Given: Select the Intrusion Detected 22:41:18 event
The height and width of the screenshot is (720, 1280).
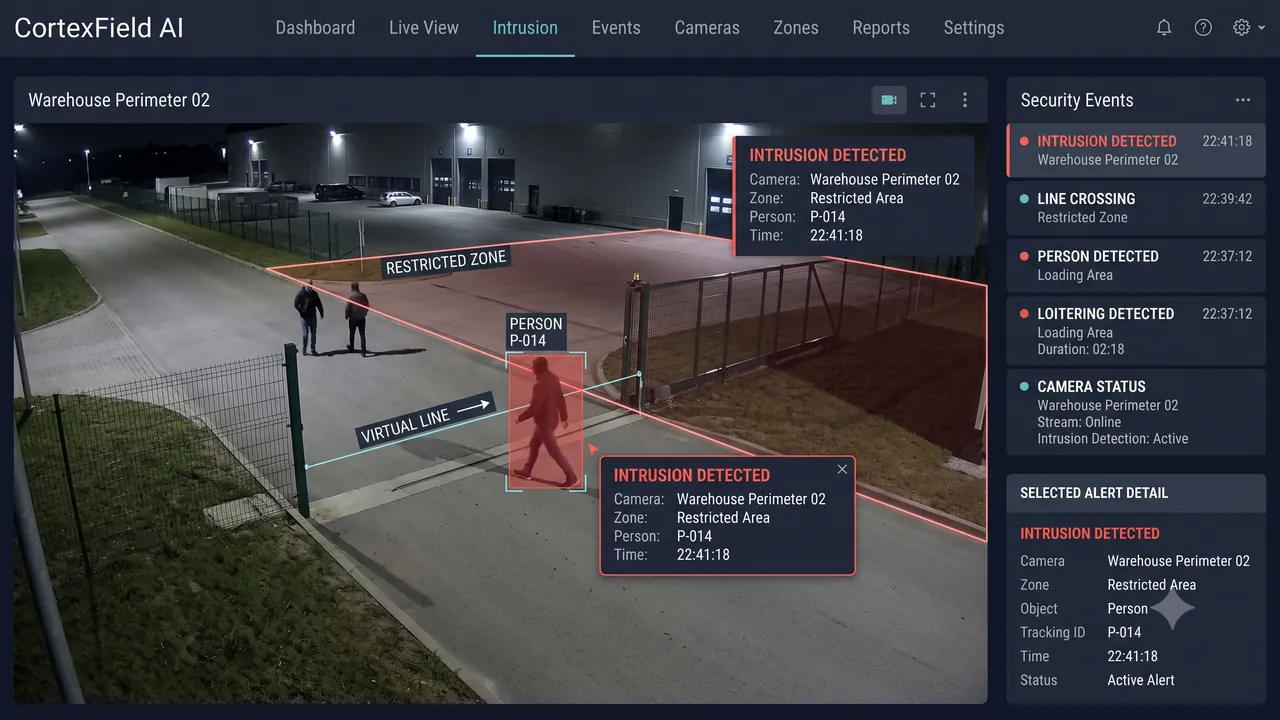Looking at the screenshot, I should coord(1136,150).
